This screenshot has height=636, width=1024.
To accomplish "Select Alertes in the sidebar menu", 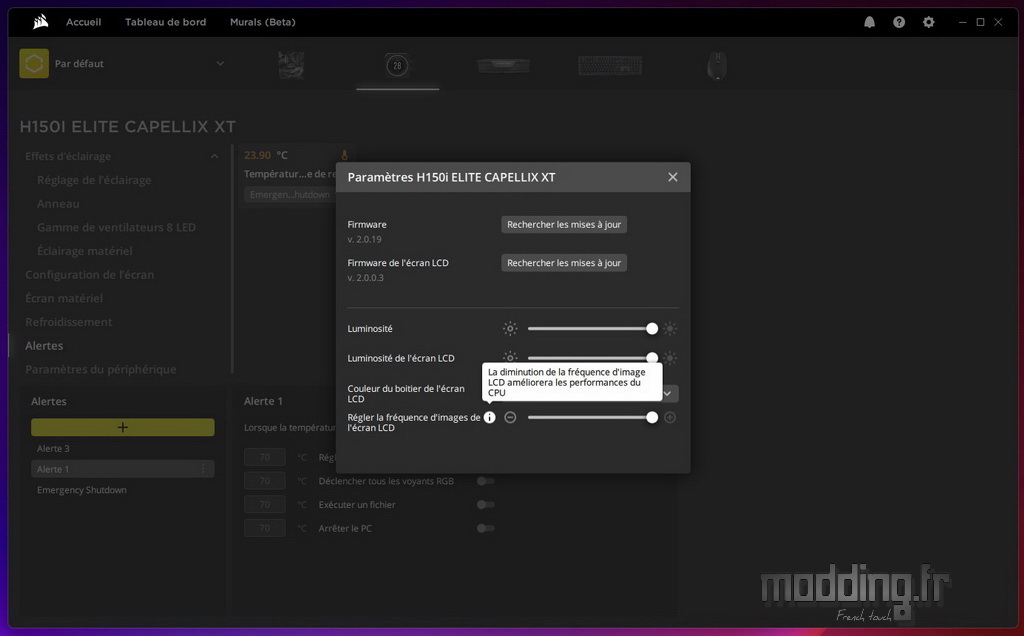I will coord(44,345).
